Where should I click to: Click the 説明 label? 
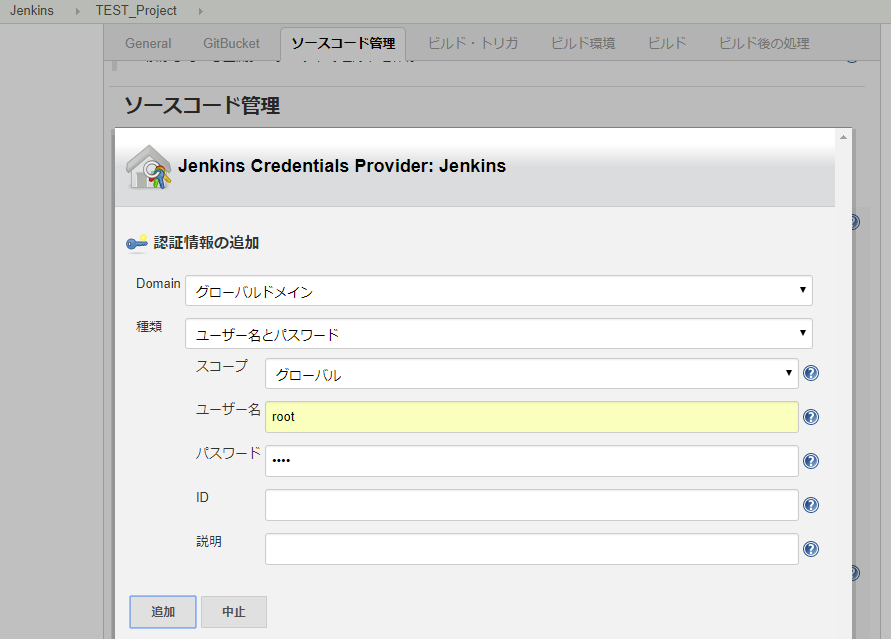pos(209,541)
